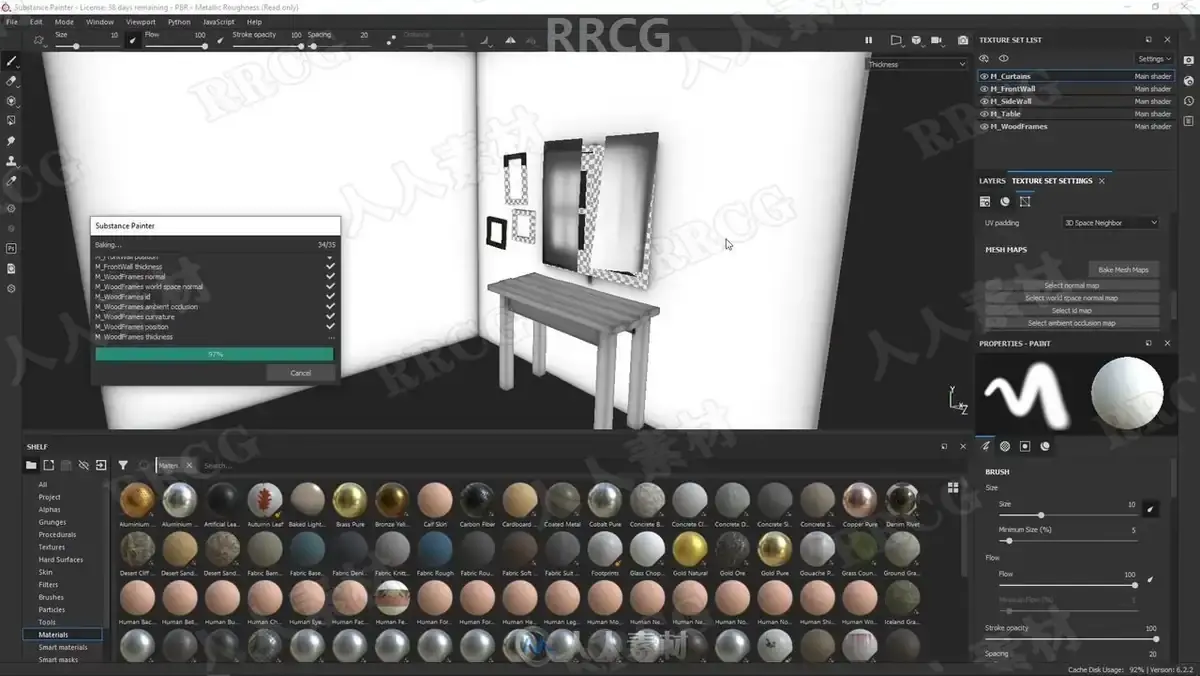The height and width of the screenshot is (676, 1200).
Task: Select the Brass Pure material thumbnail
Action: coord(350,499)
